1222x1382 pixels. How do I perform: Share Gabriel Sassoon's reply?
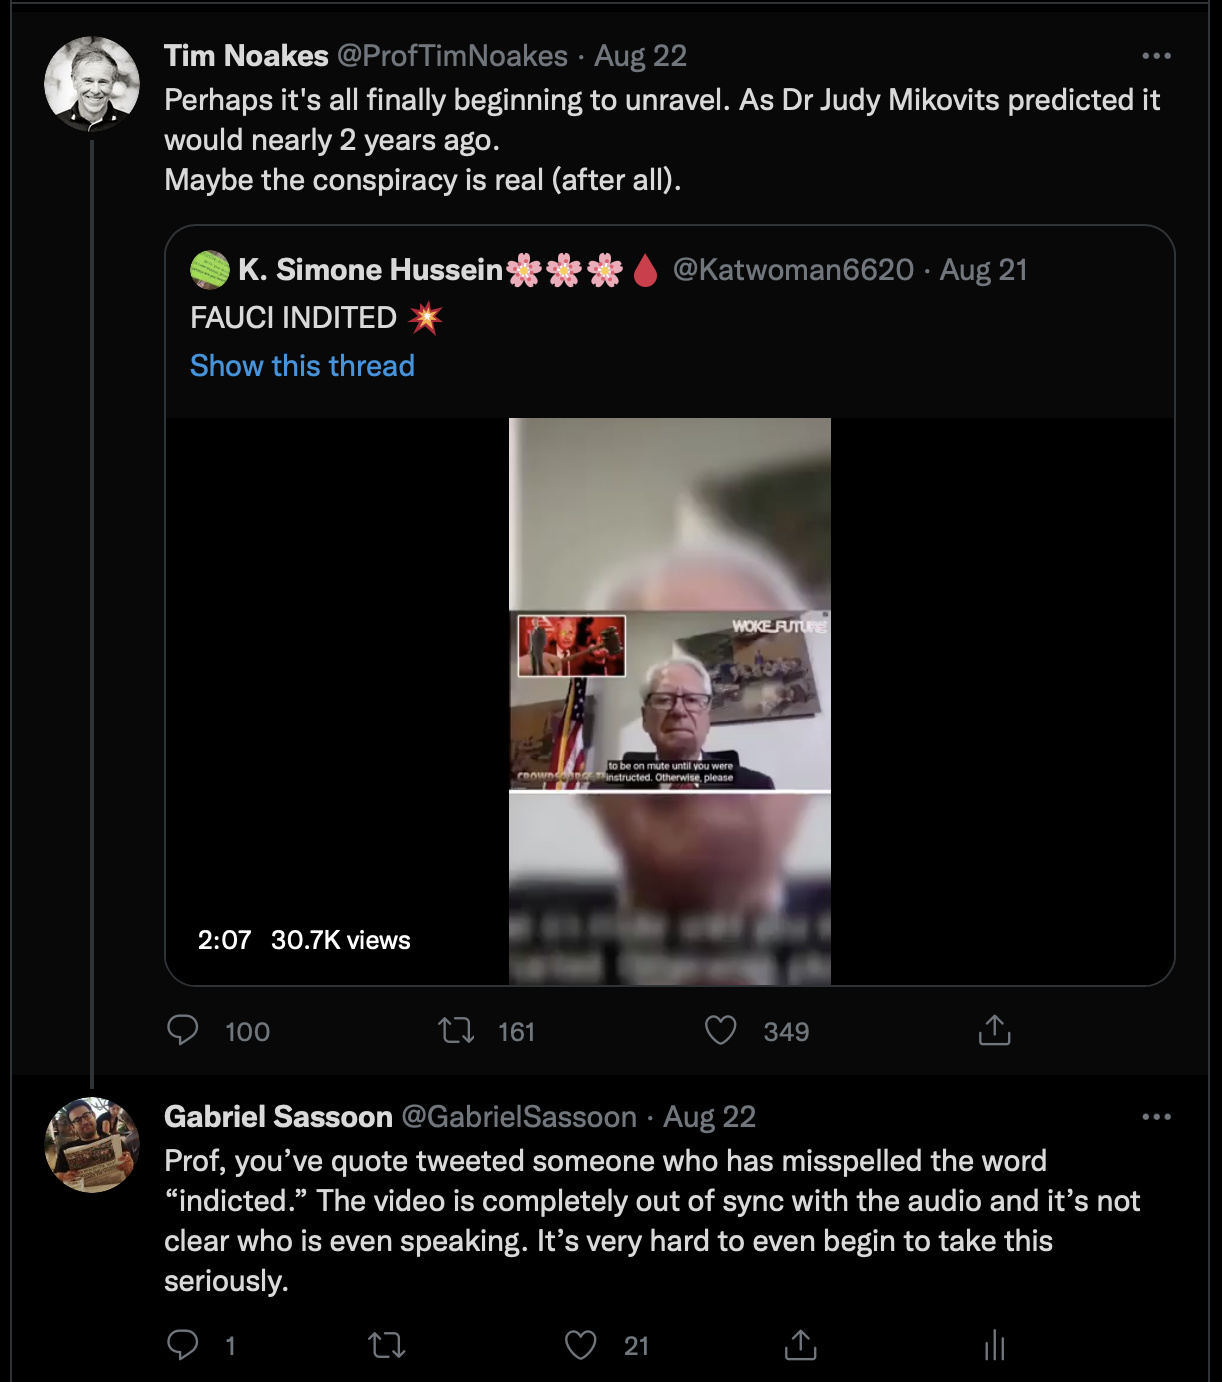click(x=801, y=1345)
